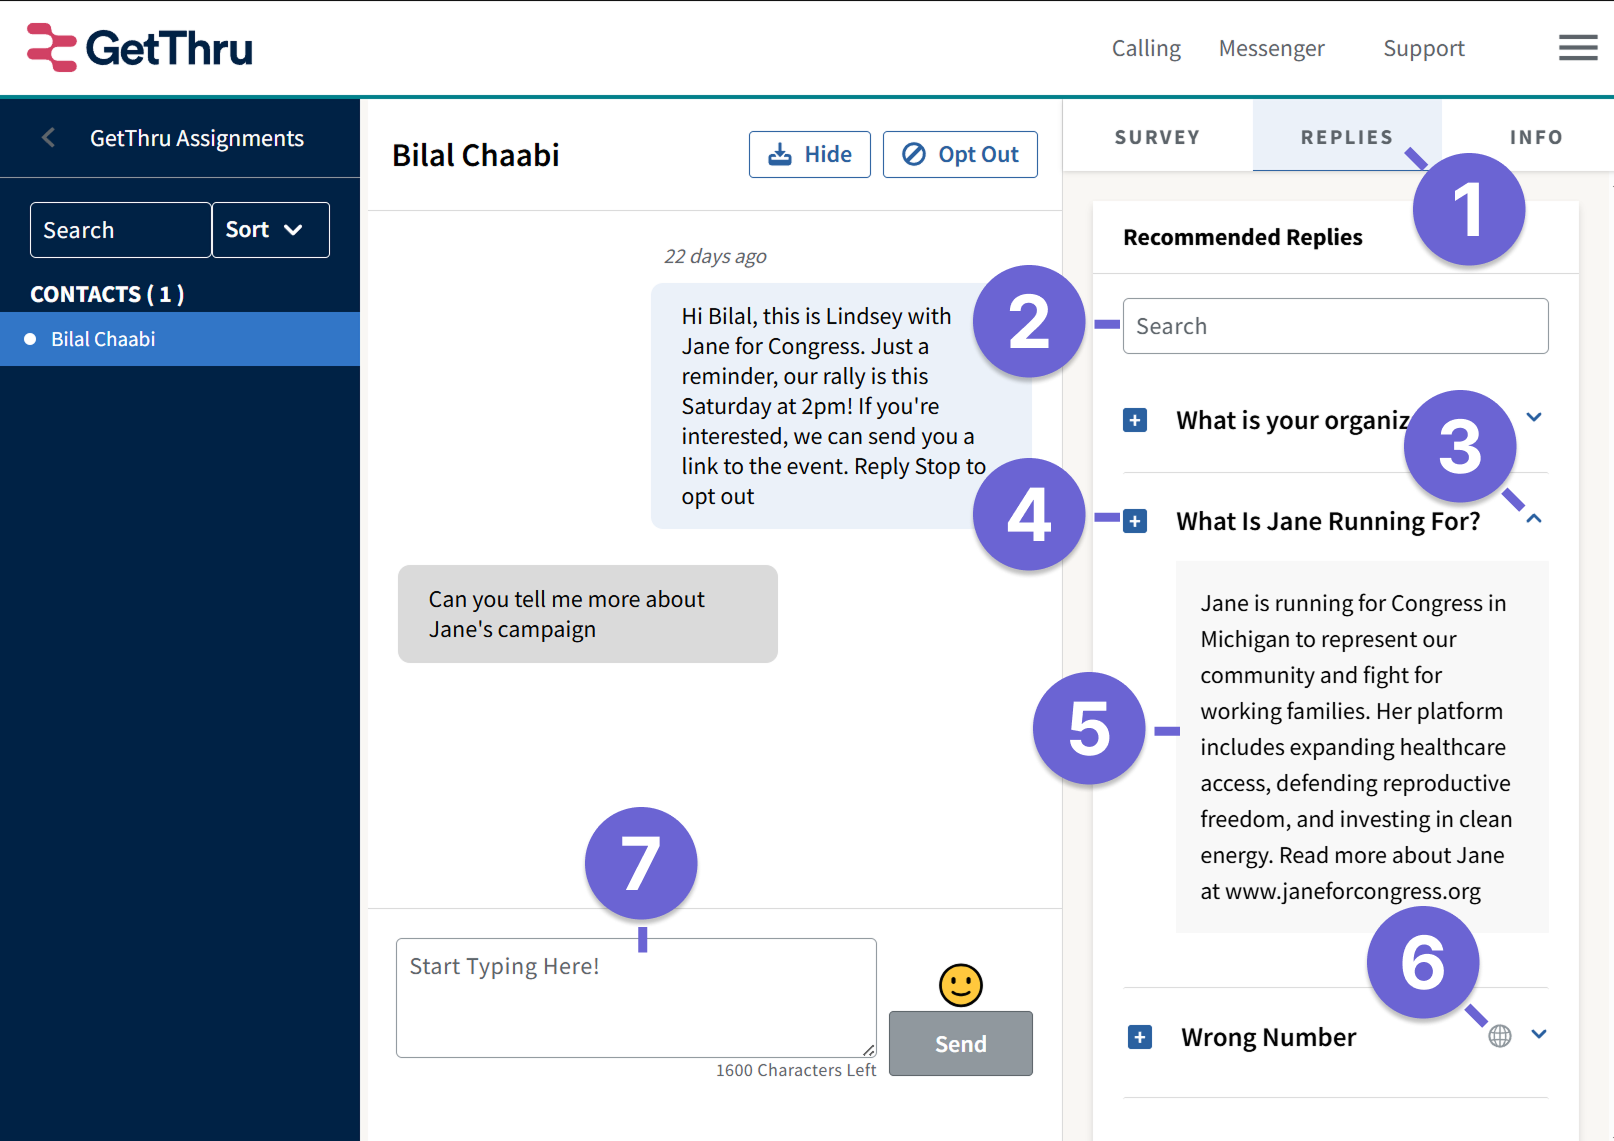
Task: Insert the 'What Is Jane Running For?' reply with plus icon
Action: pos(1135,521)
